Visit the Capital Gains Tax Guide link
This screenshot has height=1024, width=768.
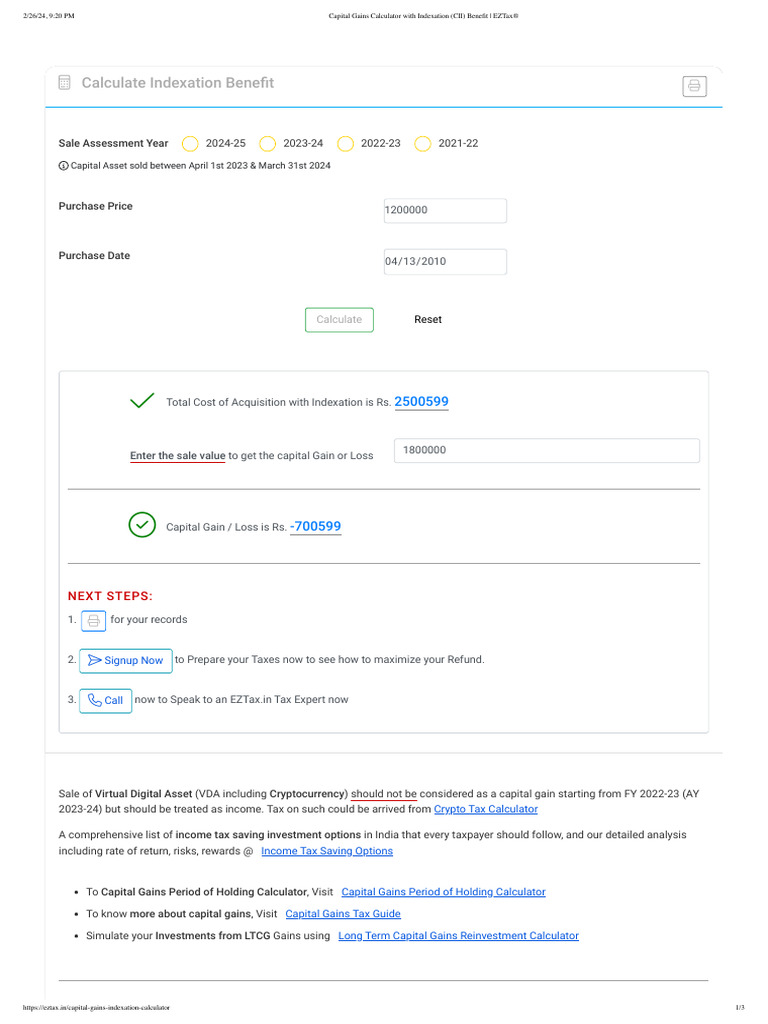(343, 914)
